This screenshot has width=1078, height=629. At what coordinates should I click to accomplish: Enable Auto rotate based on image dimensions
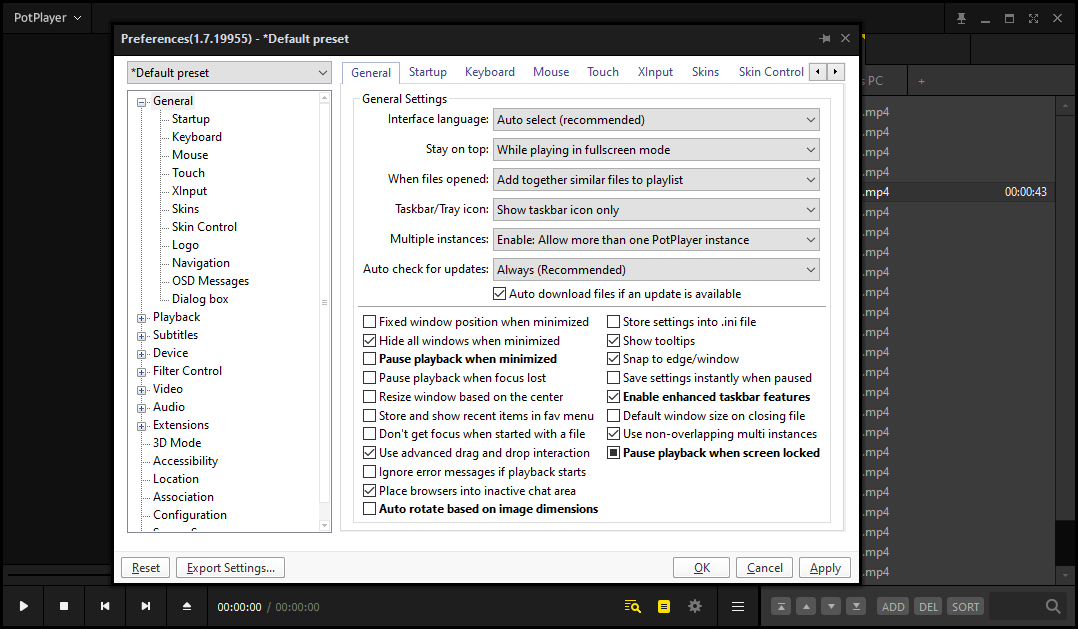369,509
